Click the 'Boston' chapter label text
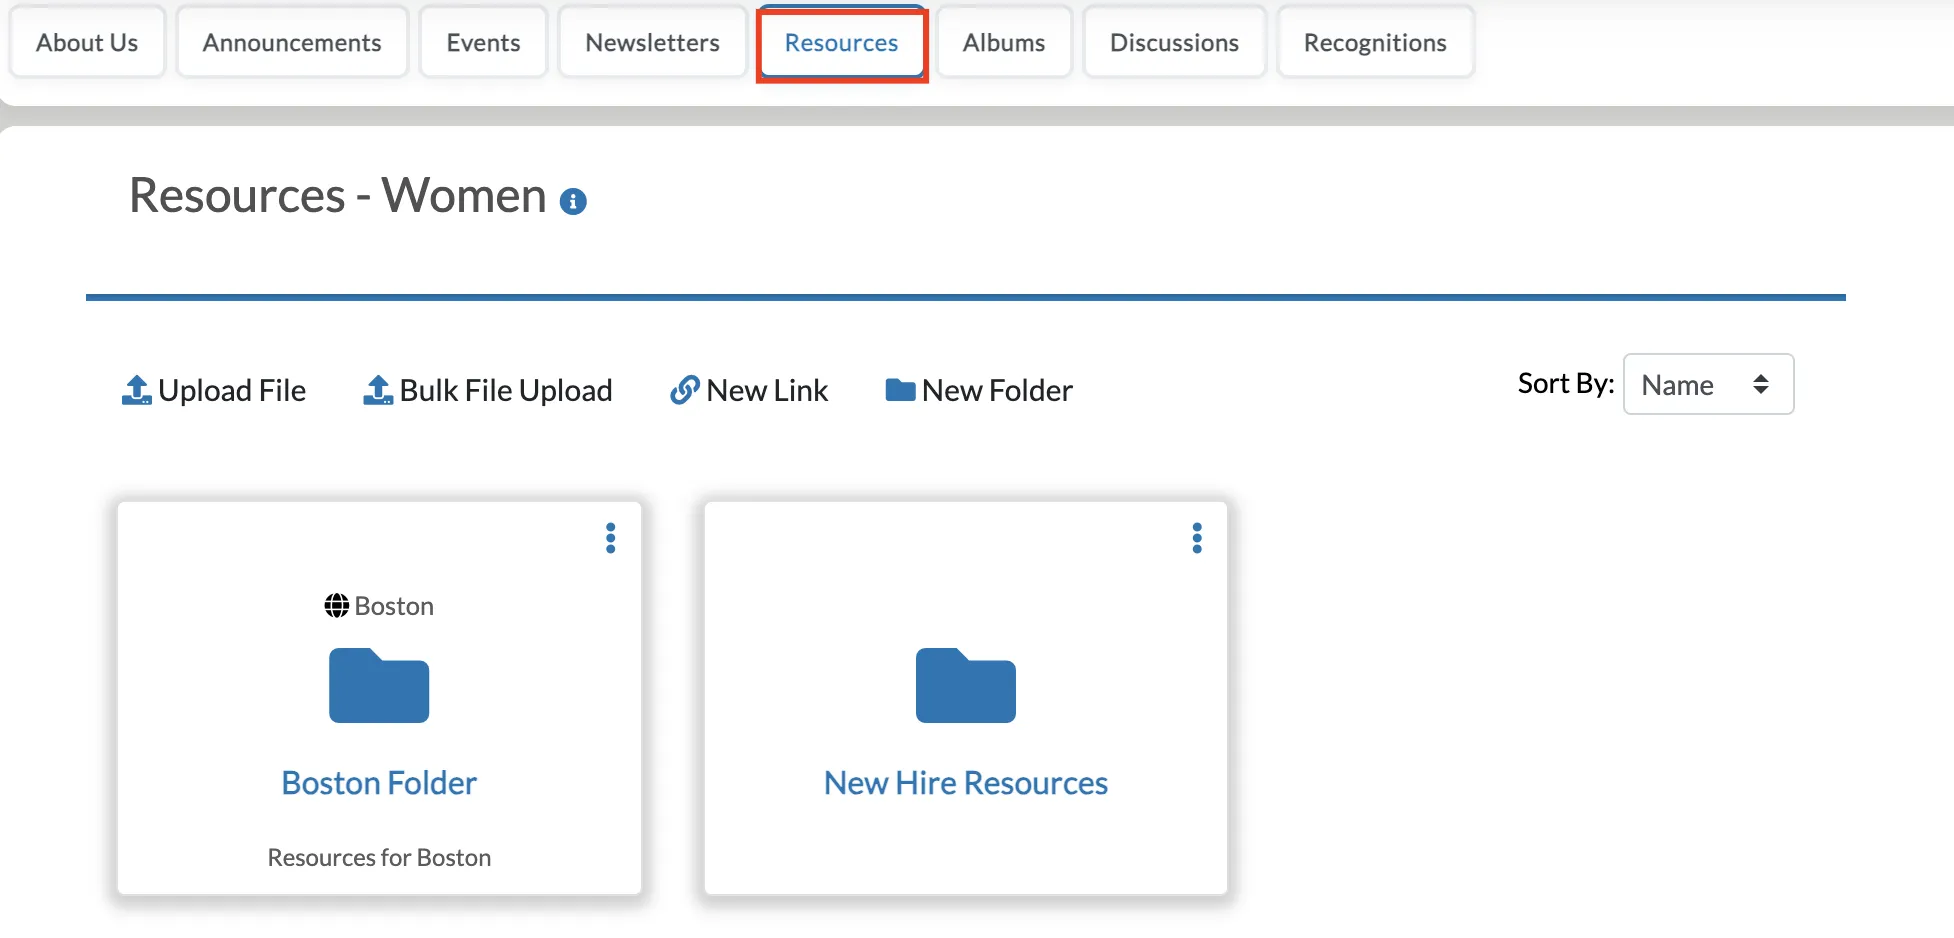This screenshot has height=938, width=1954. pyautogui.click(x=394, y=606)
